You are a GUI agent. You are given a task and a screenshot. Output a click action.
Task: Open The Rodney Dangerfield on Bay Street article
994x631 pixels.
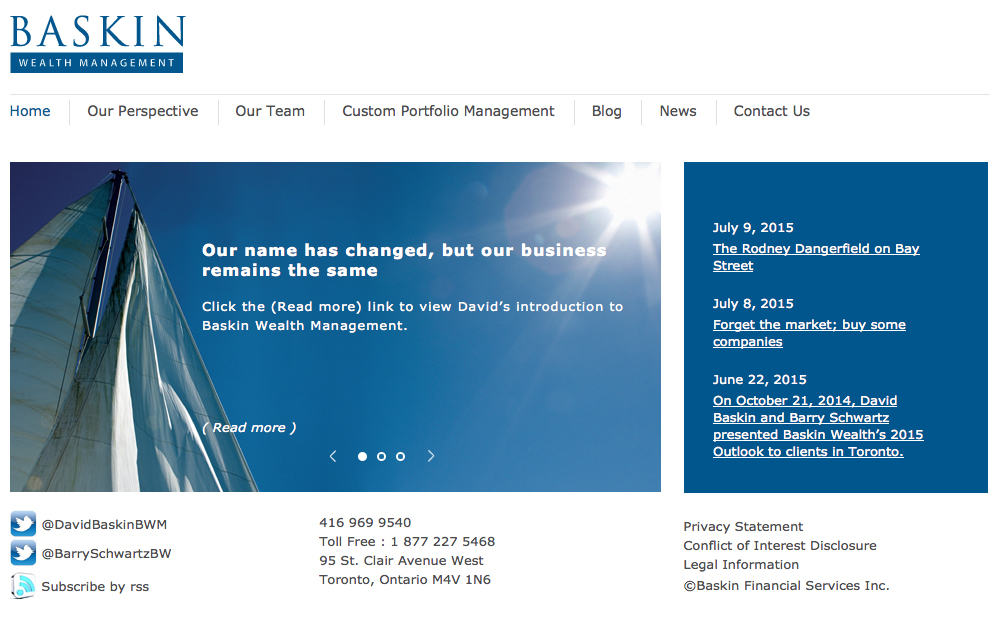click(x=816, y=257)
